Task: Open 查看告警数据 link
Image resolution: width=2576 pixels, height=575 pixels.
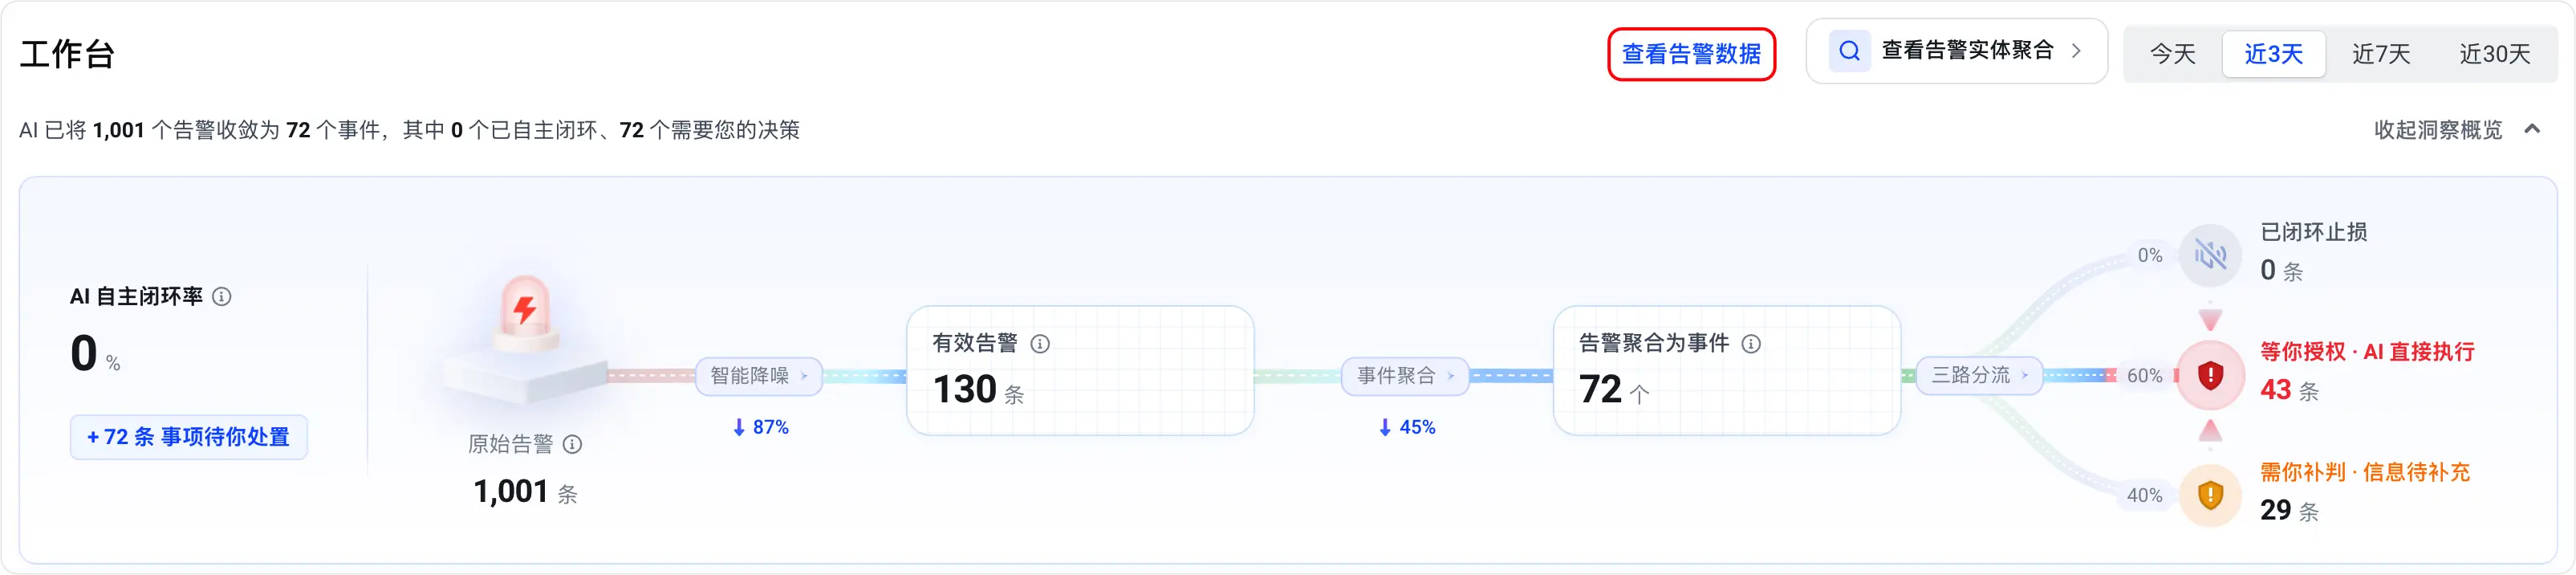Action: pos(1691,54)
